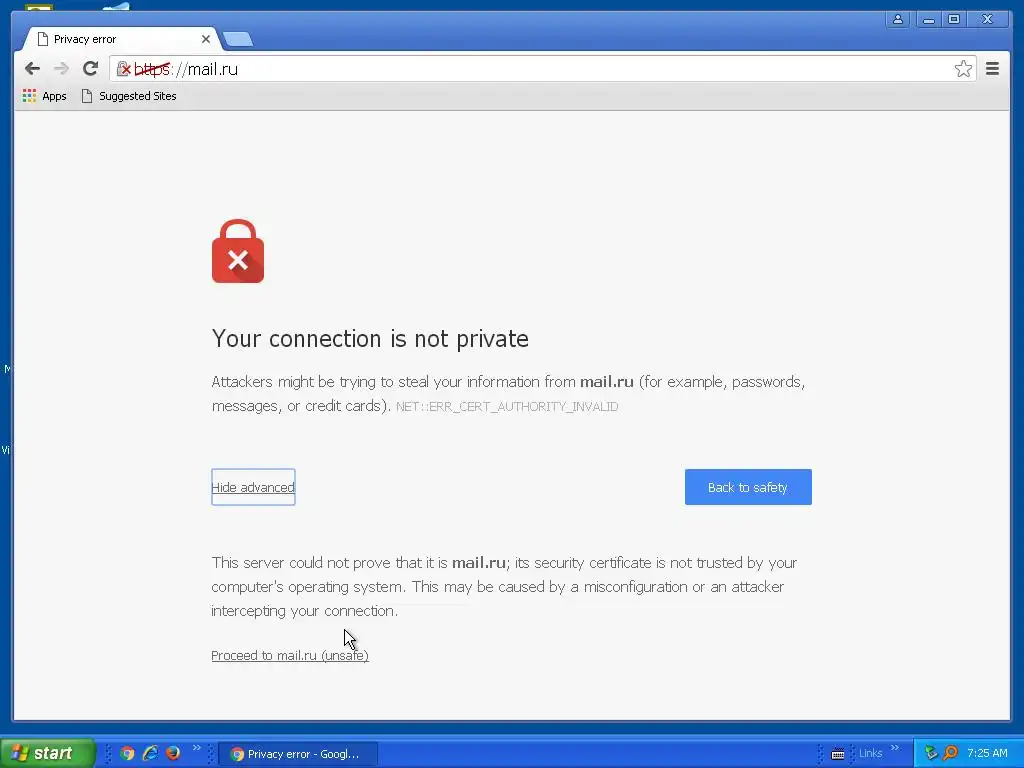Open the Windows start menu
This screenshot has height=768, width=1024.
pos(47,753)
